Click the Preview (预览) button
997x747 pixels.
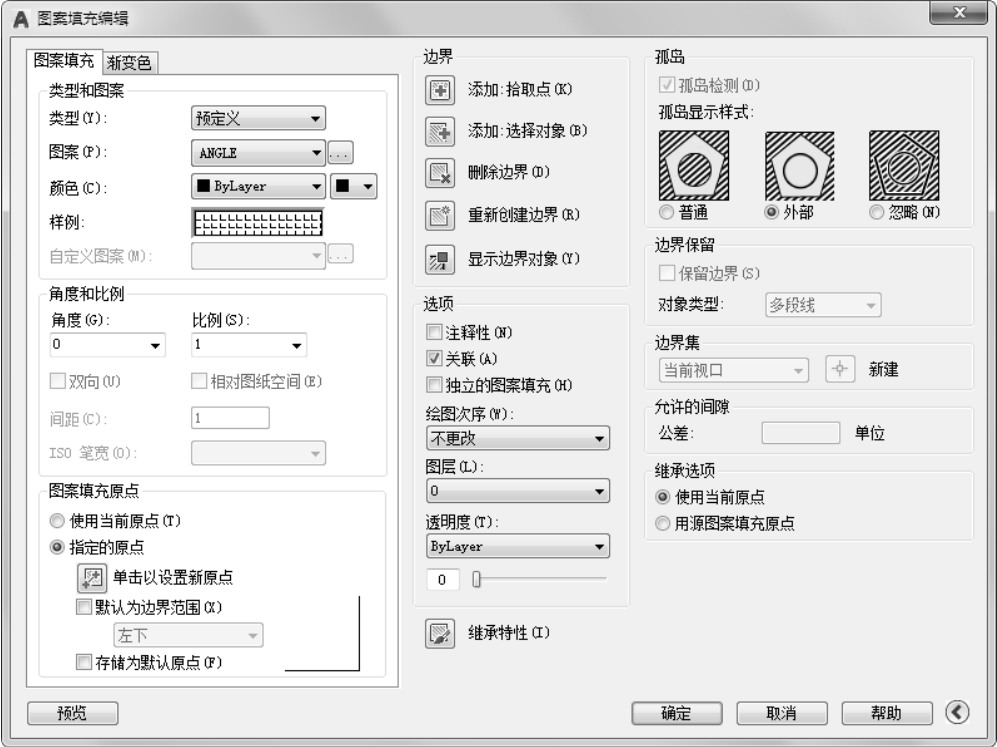(x=72, y=713)
